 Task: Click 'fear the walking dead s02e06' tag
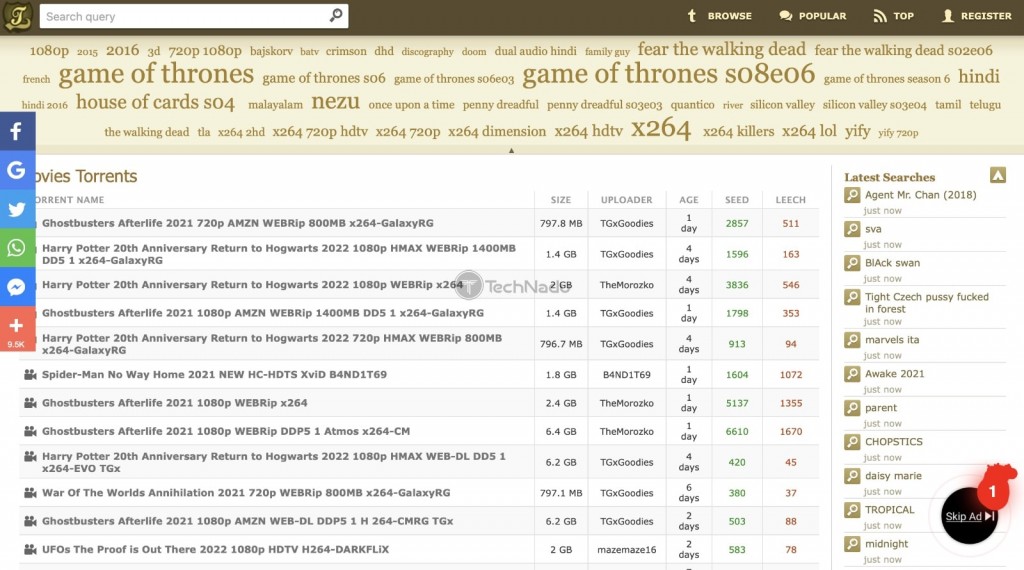903,50
